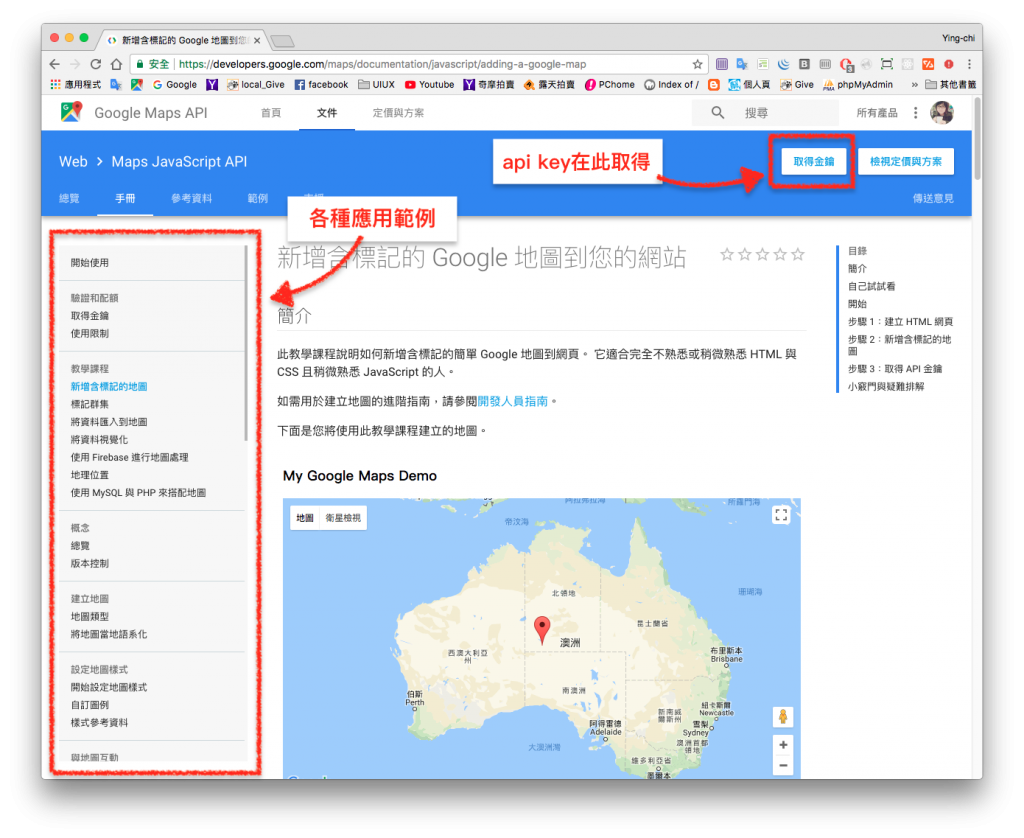Viewport: 1024px width, 838px height.
Task: Open 自訂圖例 in the sidebar
Action: (90, 705)
